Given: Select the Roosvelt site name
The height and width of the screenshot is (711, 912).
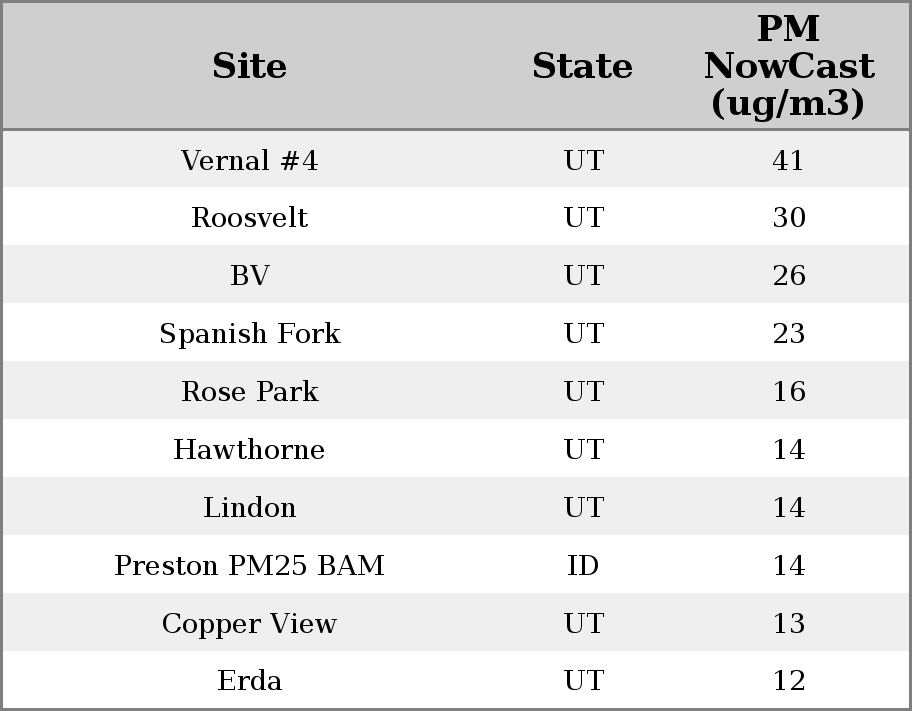Looking at the screenshot, I should click(x=249, y=218).
